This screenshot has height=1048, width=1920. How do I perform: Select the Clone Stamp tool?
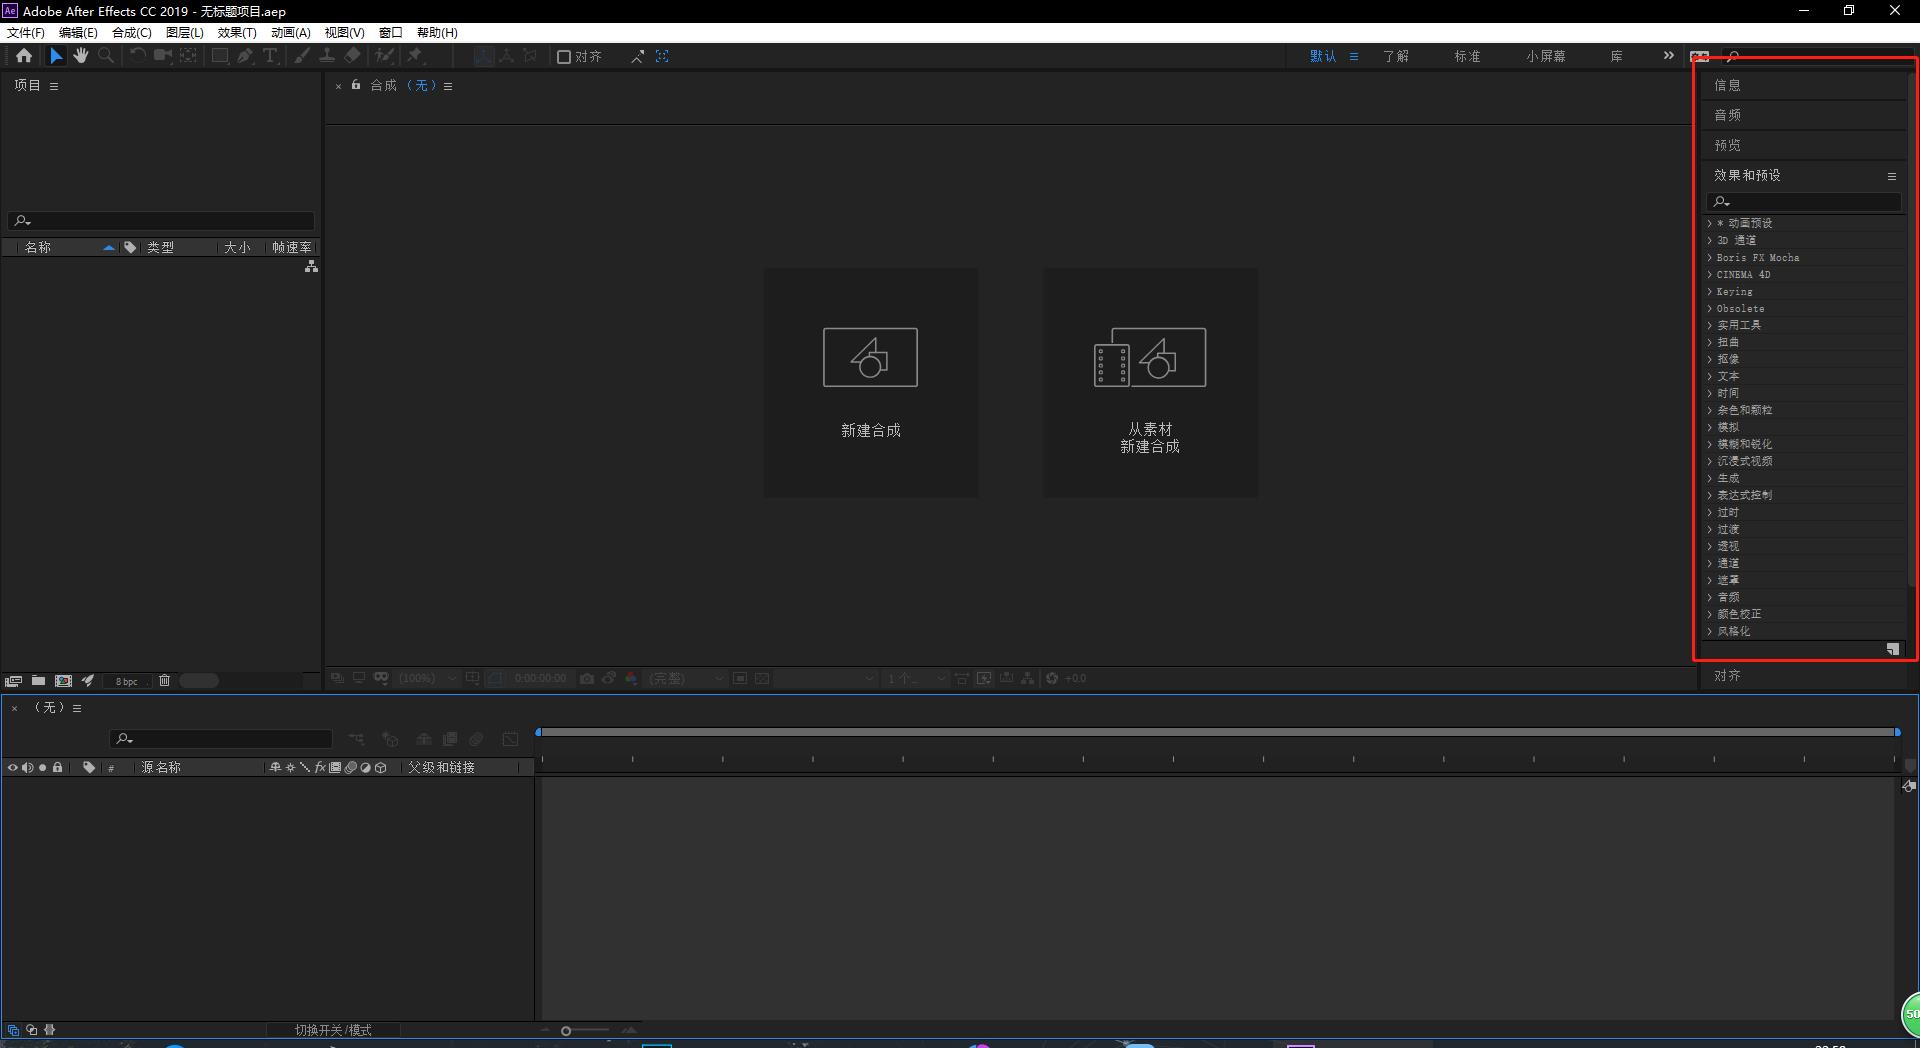coord(326,56)
